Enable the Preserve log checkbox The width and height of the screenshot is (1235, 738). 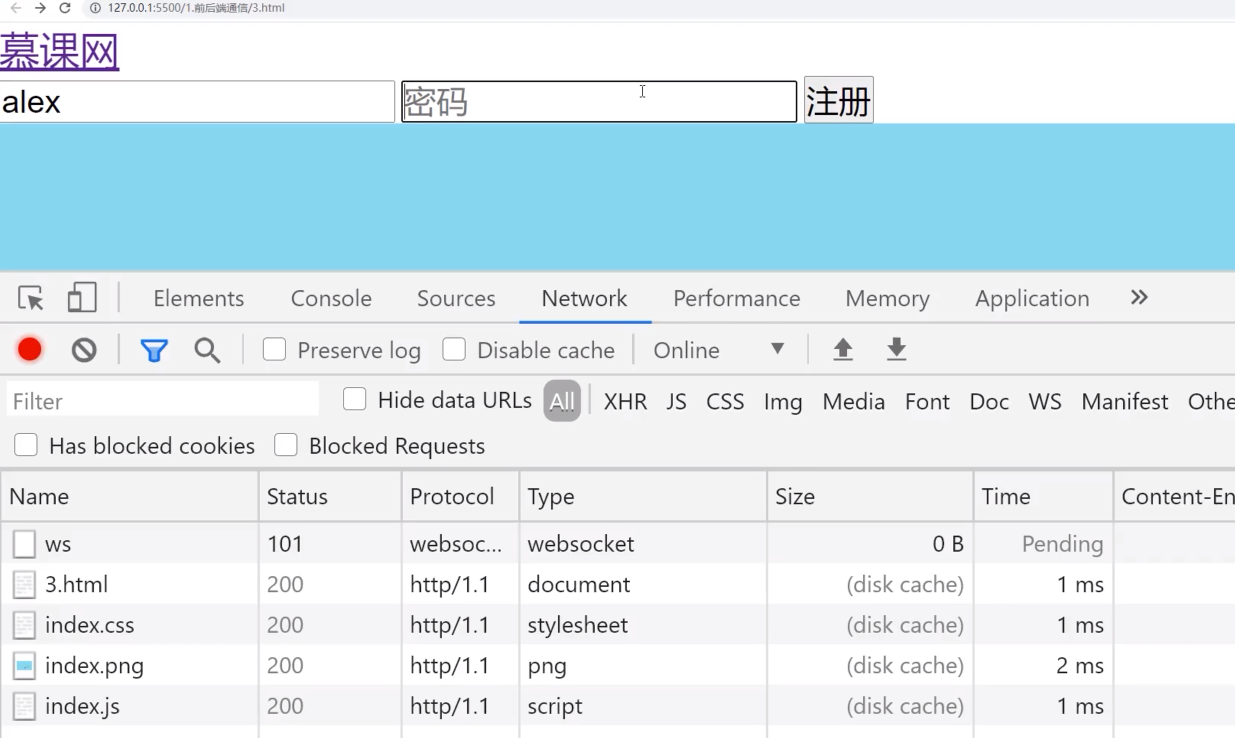[x=274, y=349]
